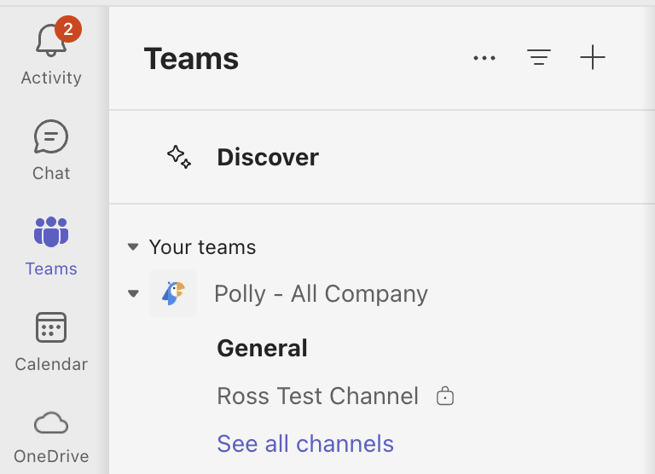
Task: Click the Teams label in sidebar
Action: coord(51,269)
